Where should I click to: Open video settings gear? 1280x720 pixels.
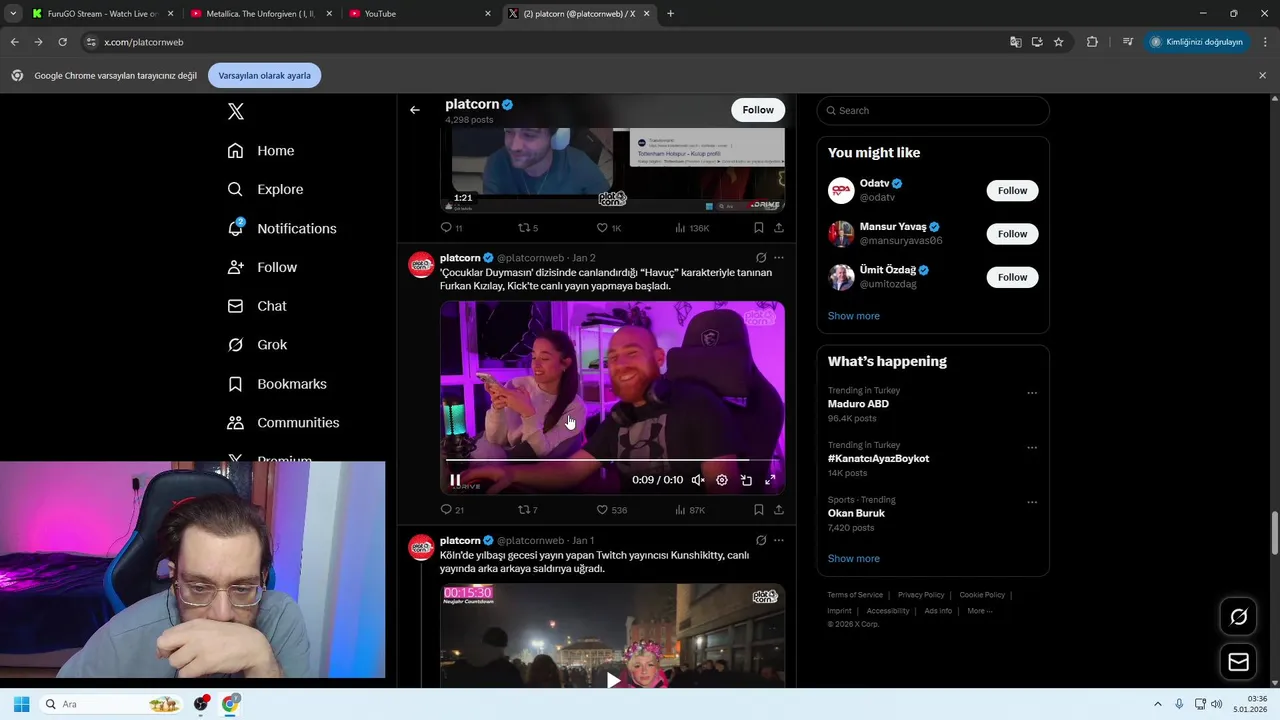(x=722, y=480)
